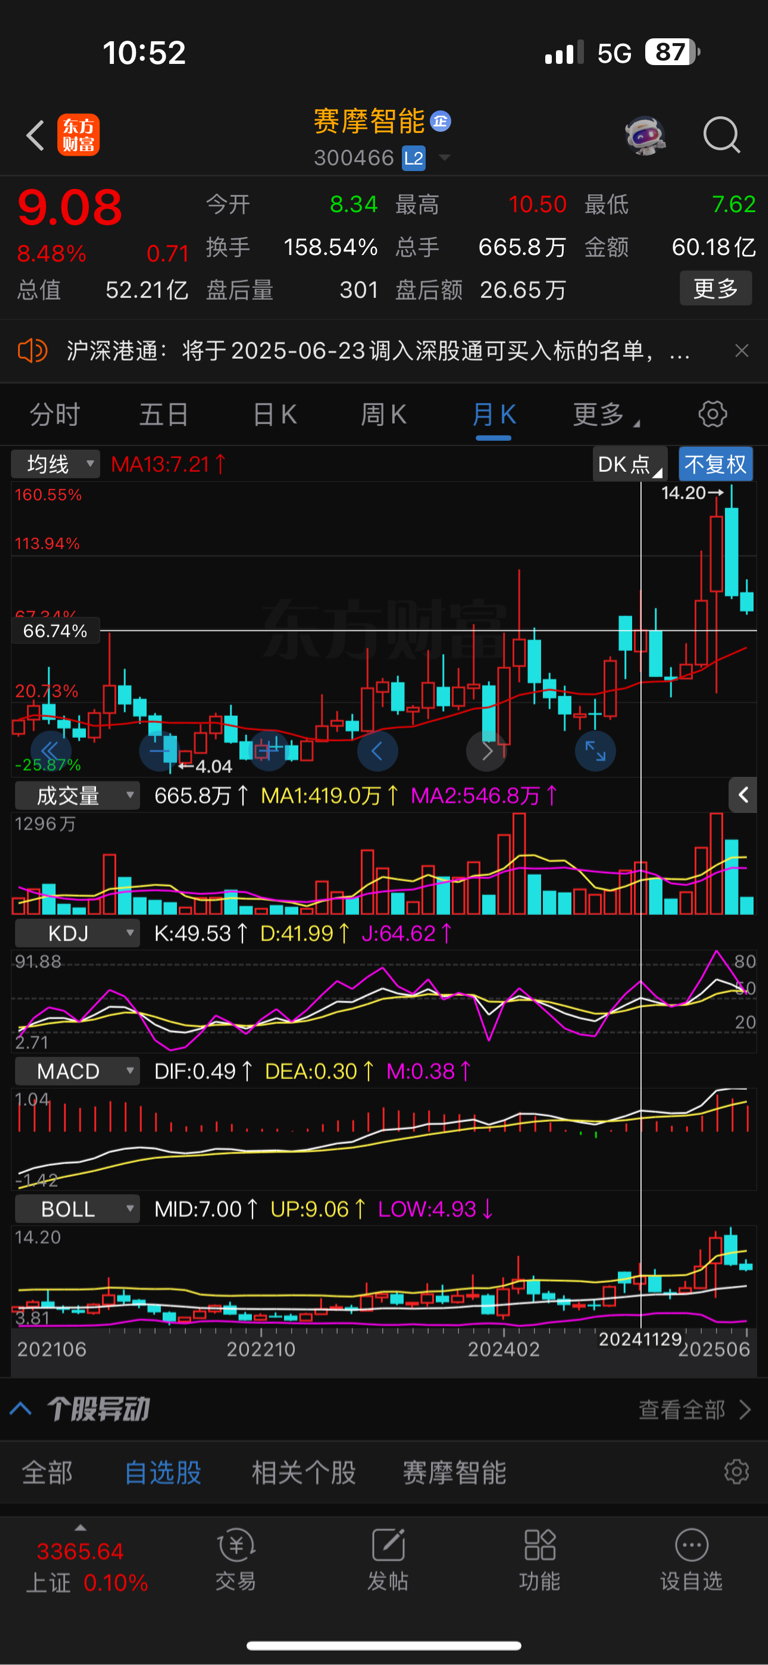Open 交易 trading in bottom bar

[236, 1559]
